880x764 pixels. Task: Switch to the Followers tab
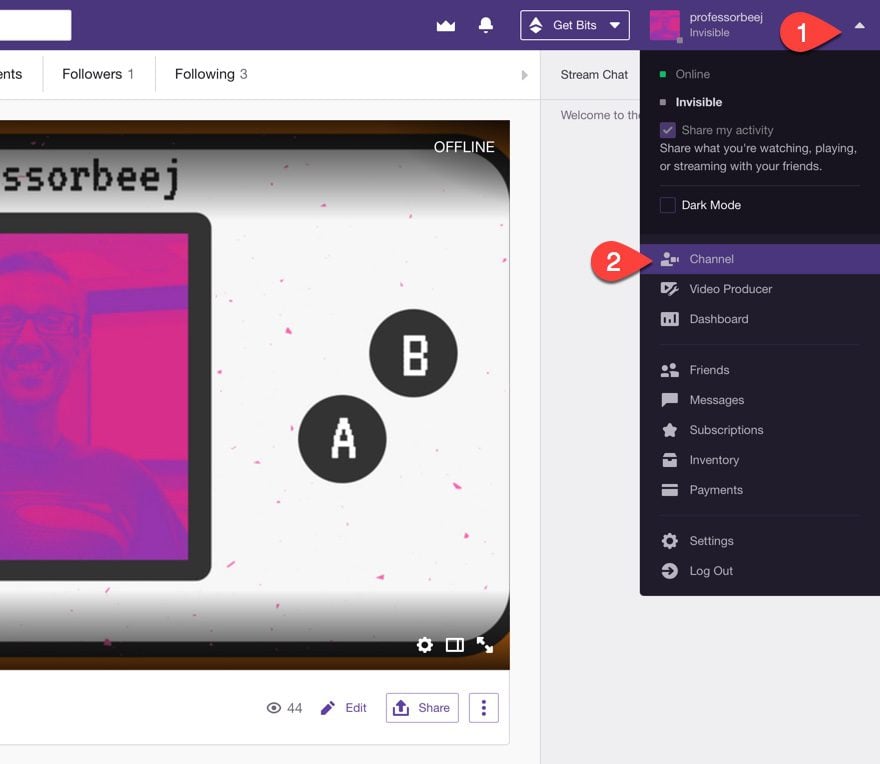coord(98,74)
